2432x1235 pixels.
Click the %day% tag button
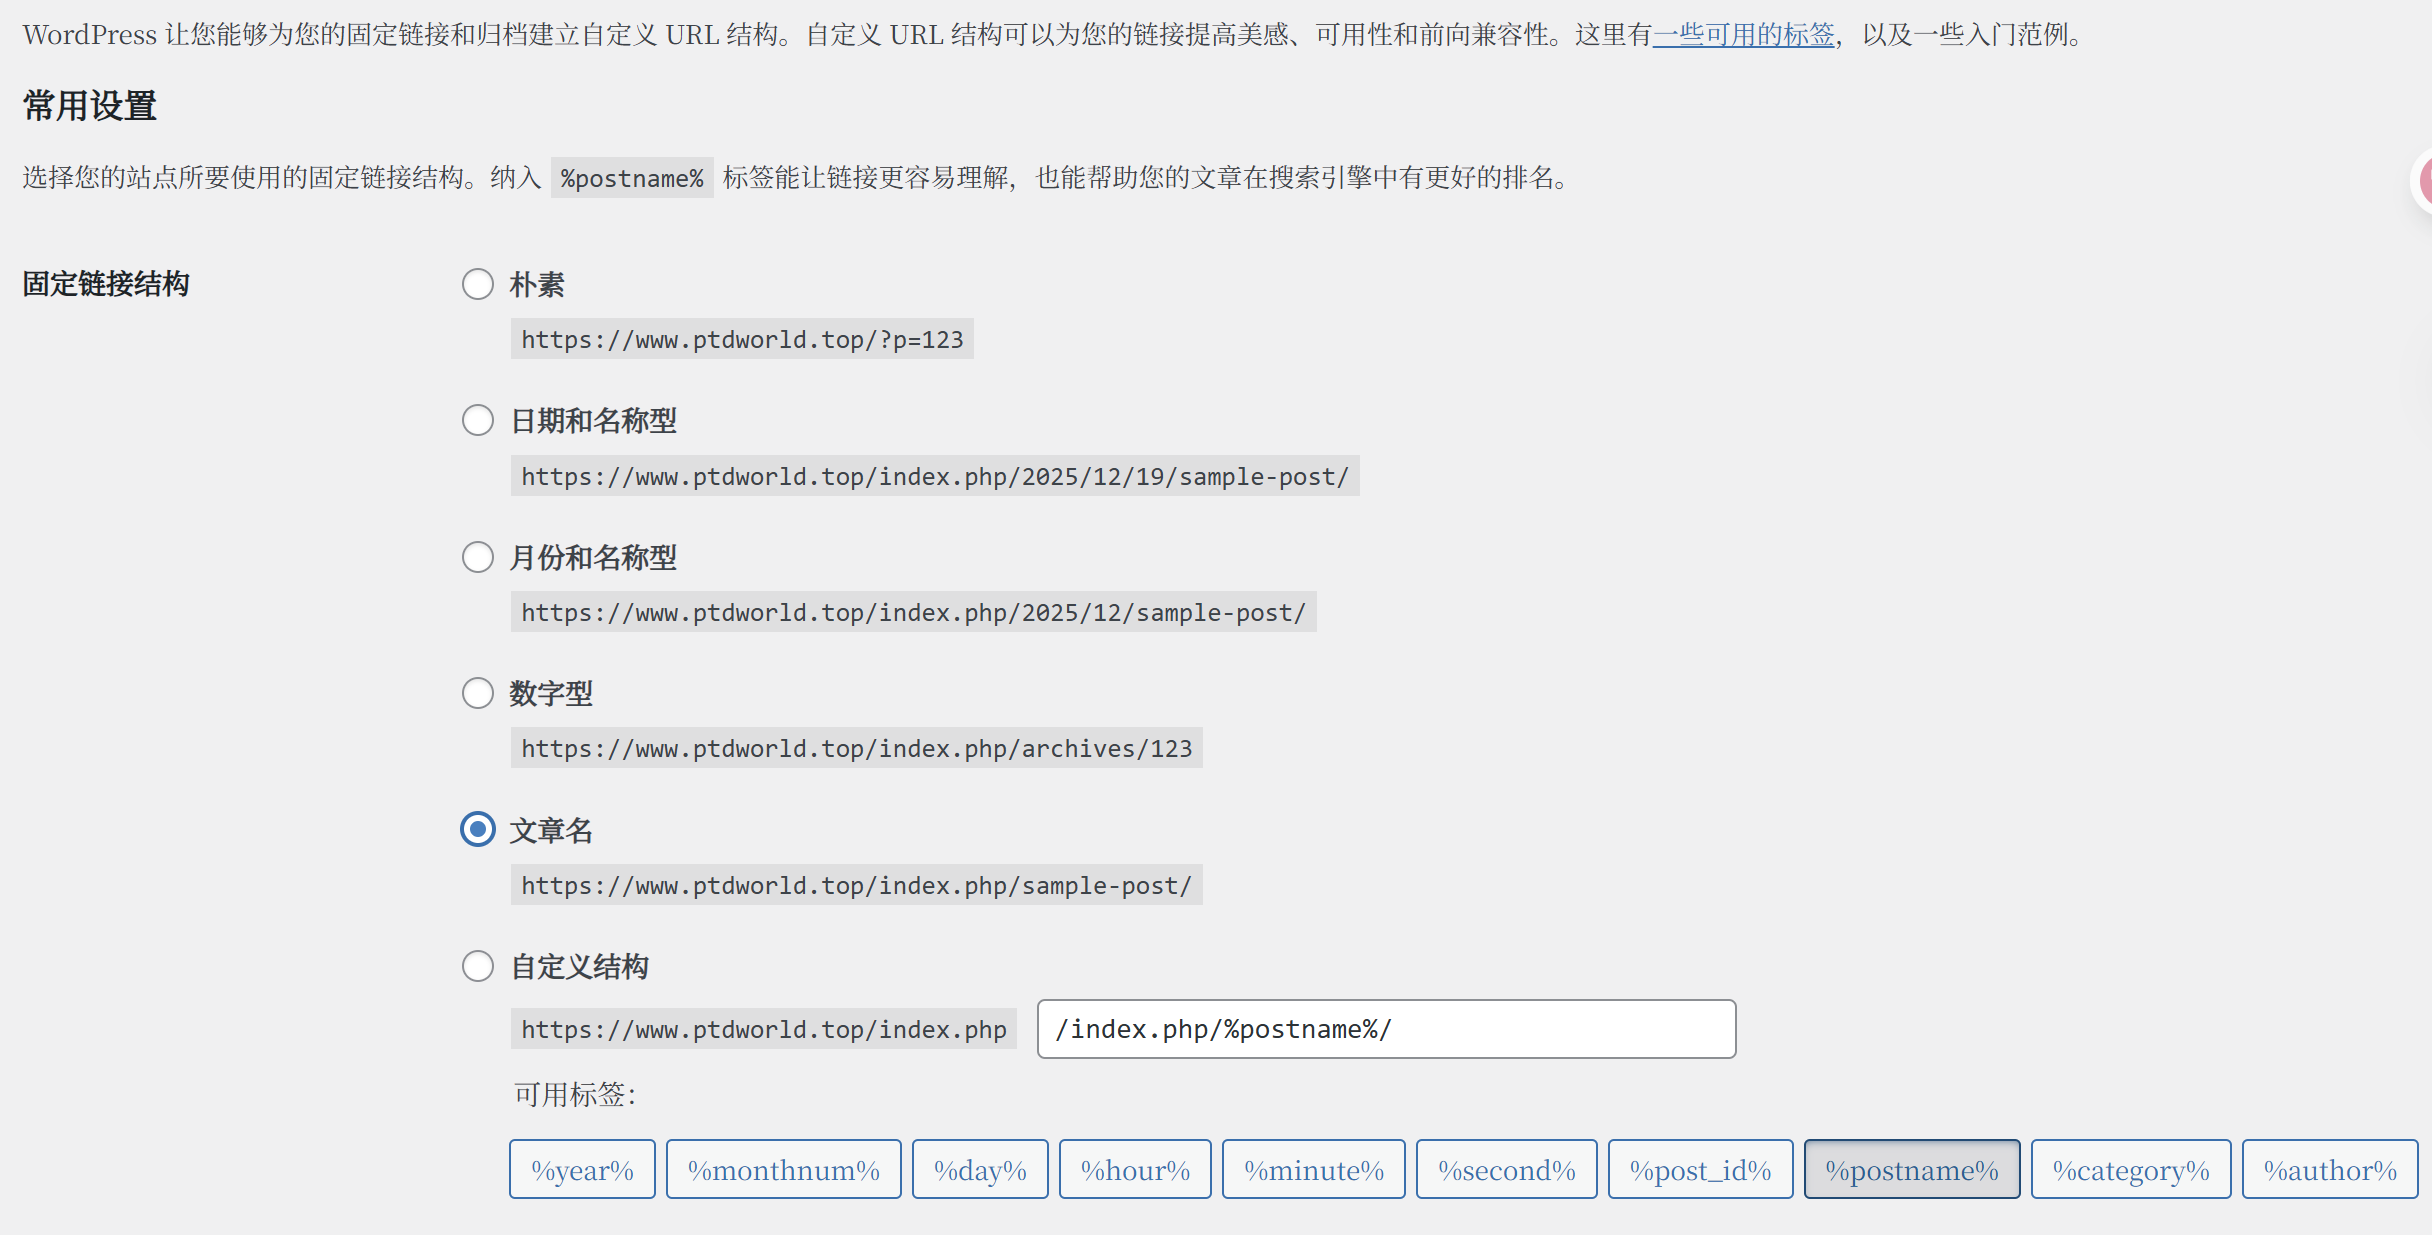[x=979, y=1169]
